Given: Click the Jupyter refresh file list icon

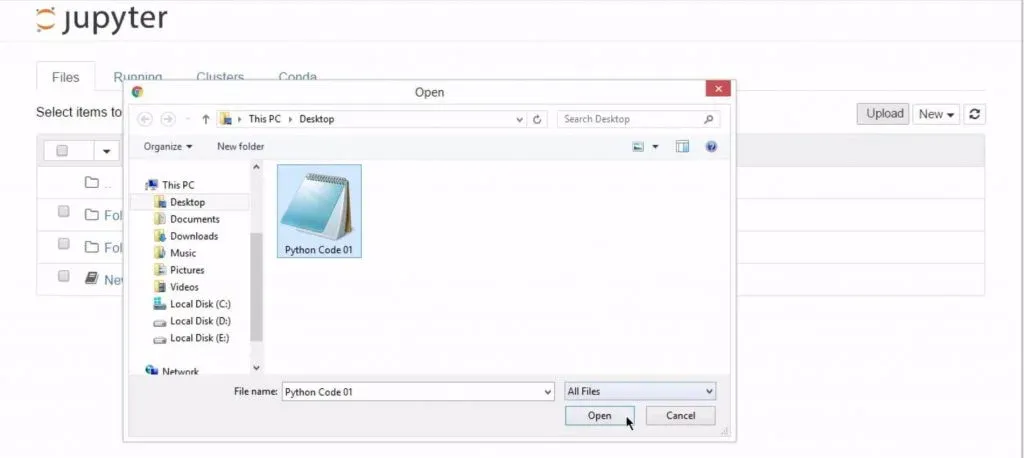Looking at the screenshot, I should click(975, 114).
